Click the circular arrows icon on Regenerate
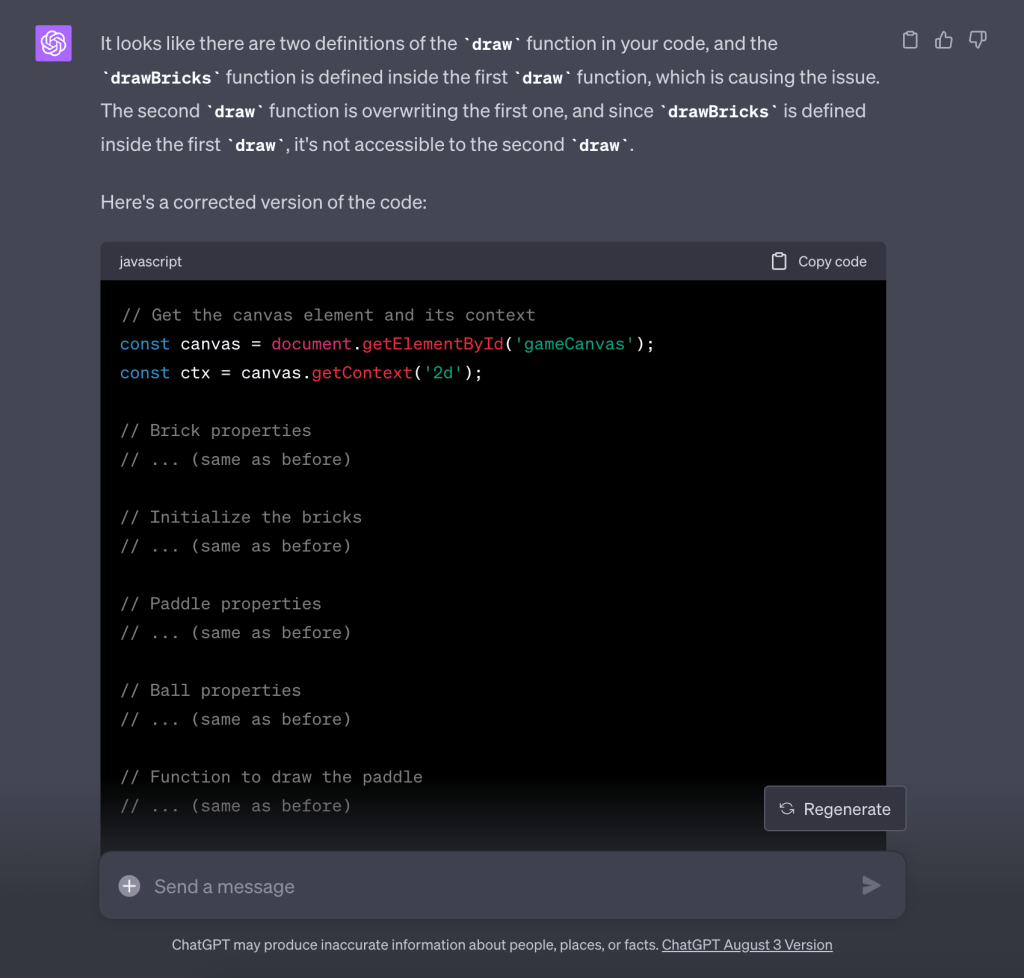This screenshot has width=1024, height=978. tap(787, 809)
